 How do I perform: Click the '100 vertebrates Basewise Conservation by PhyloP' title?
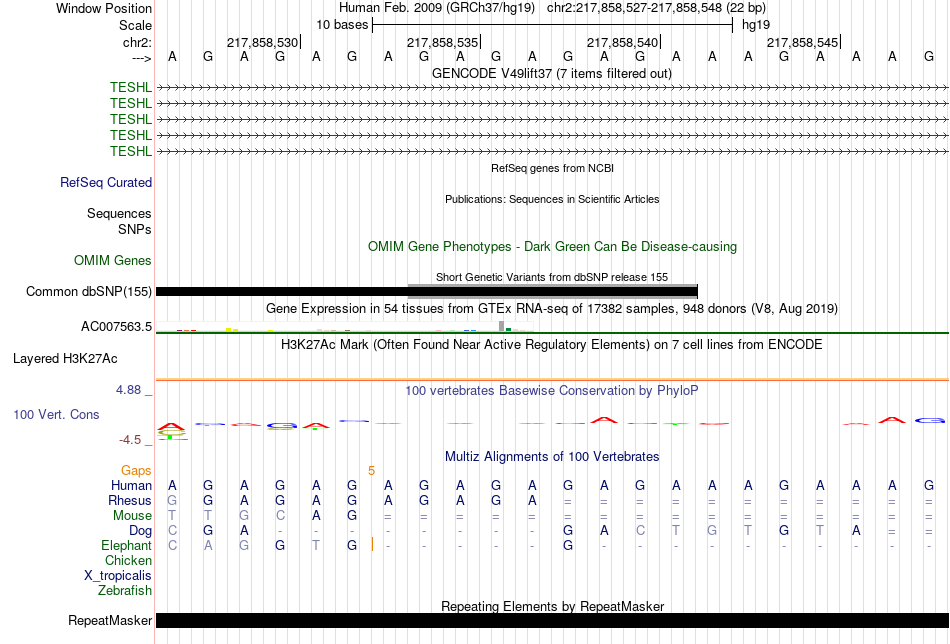click(551, 391)
